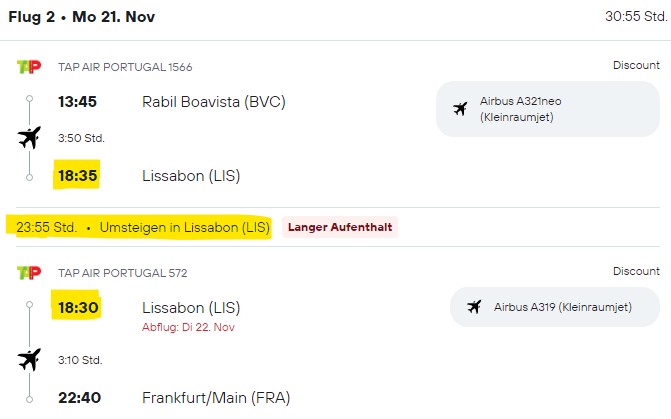Click the Umsteigen in Lissabon (LIS) layover text
The height and width of the screenshot is (419, 671).
[184, 227]
